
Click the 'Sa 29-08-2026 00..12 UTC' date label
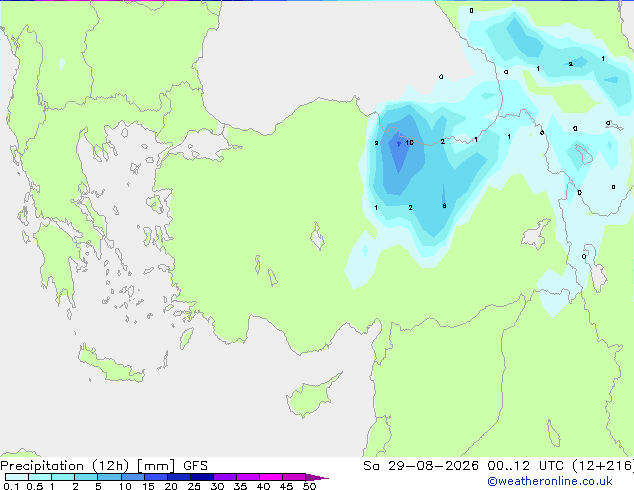click(x=466, y=465)
